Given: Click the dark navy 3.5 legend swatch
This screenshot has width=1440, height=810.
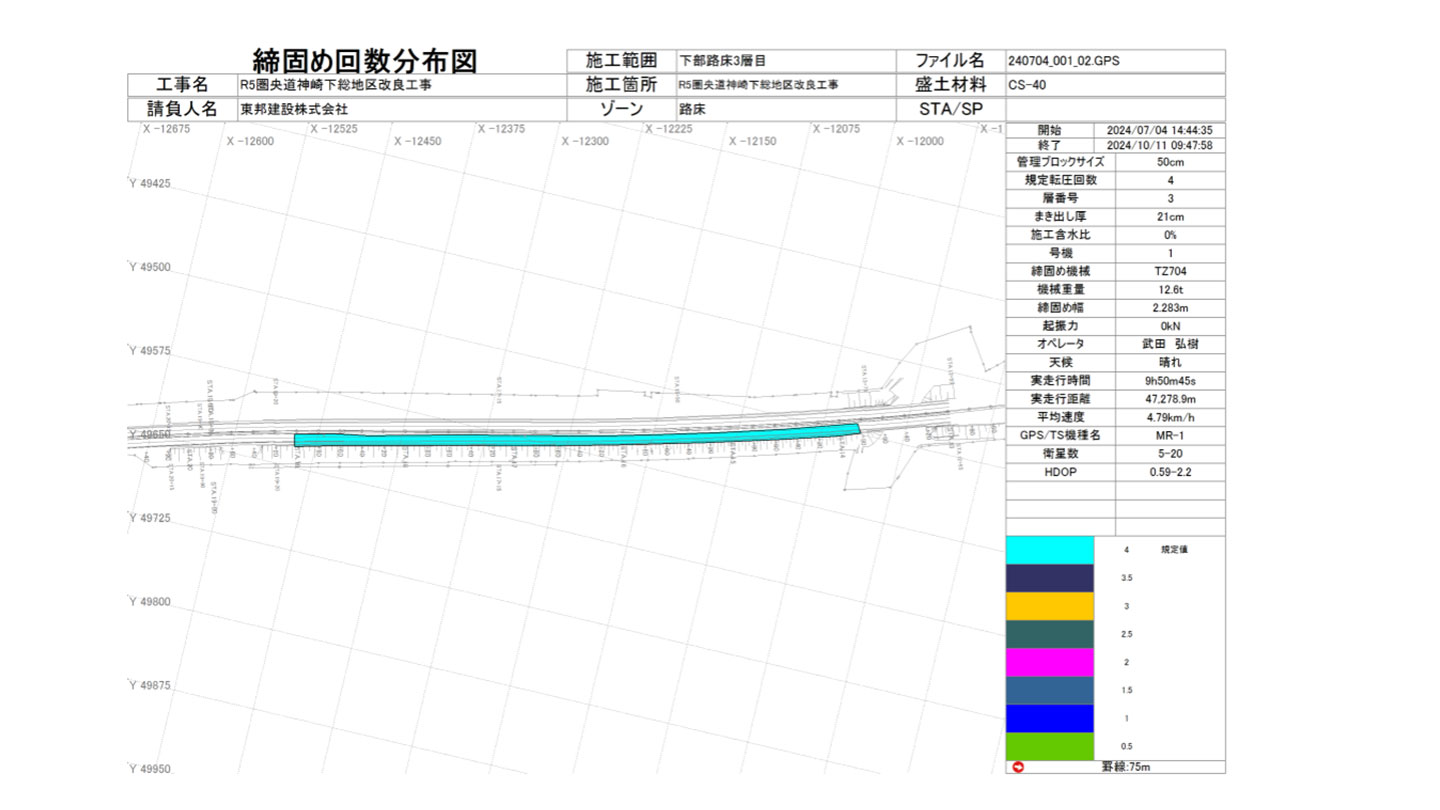Looking at the screenshot, I should click(x=1049, y=578).
